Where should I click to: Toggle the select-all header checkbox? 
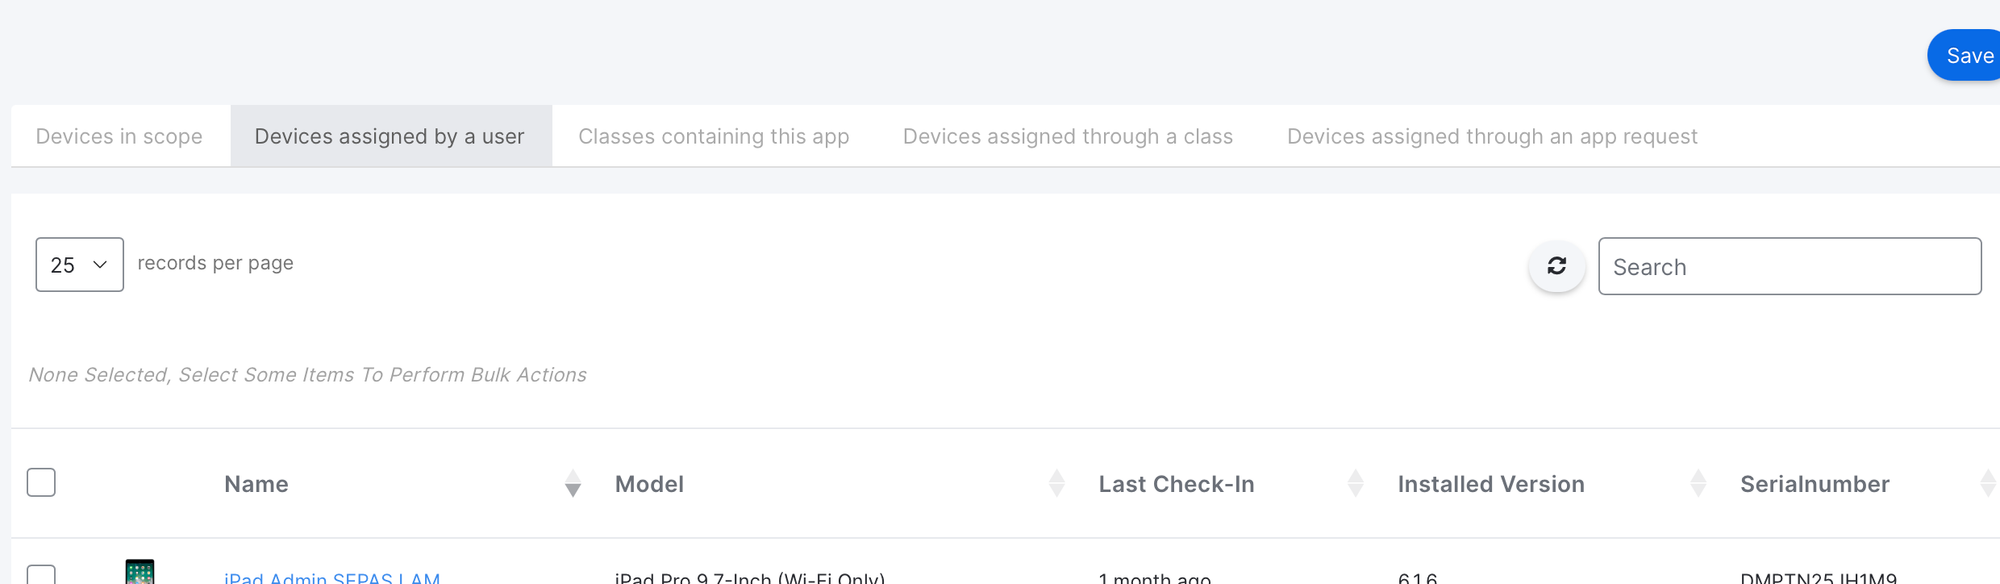[41, 483]
